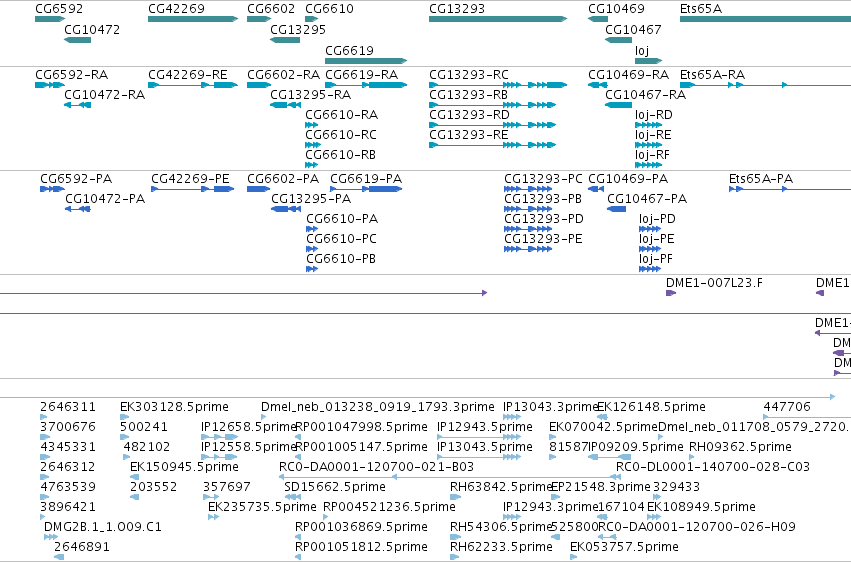Open the CG6602 gene entry
This screenshot has height=562, width=851.
pyautogui.click(x=271, y=9)
